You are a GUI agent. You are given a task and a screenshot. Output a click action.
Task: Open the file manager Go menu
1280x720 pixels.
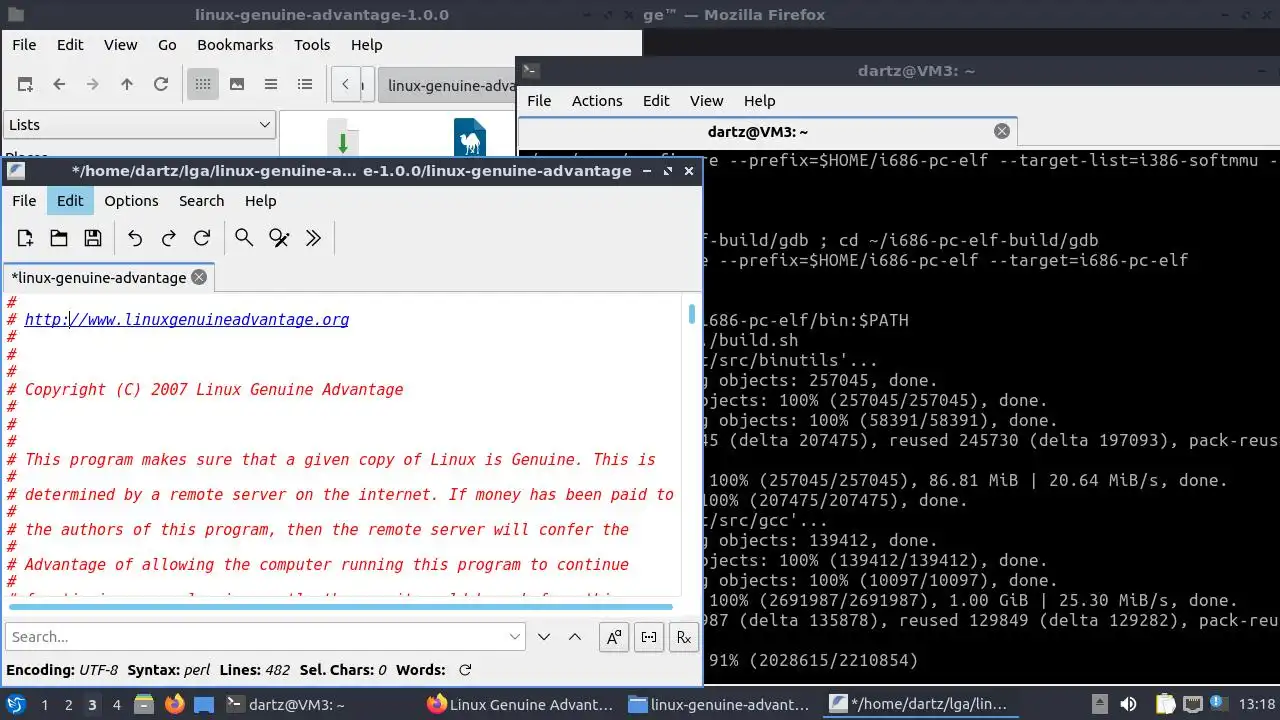(x=167, y=45)
